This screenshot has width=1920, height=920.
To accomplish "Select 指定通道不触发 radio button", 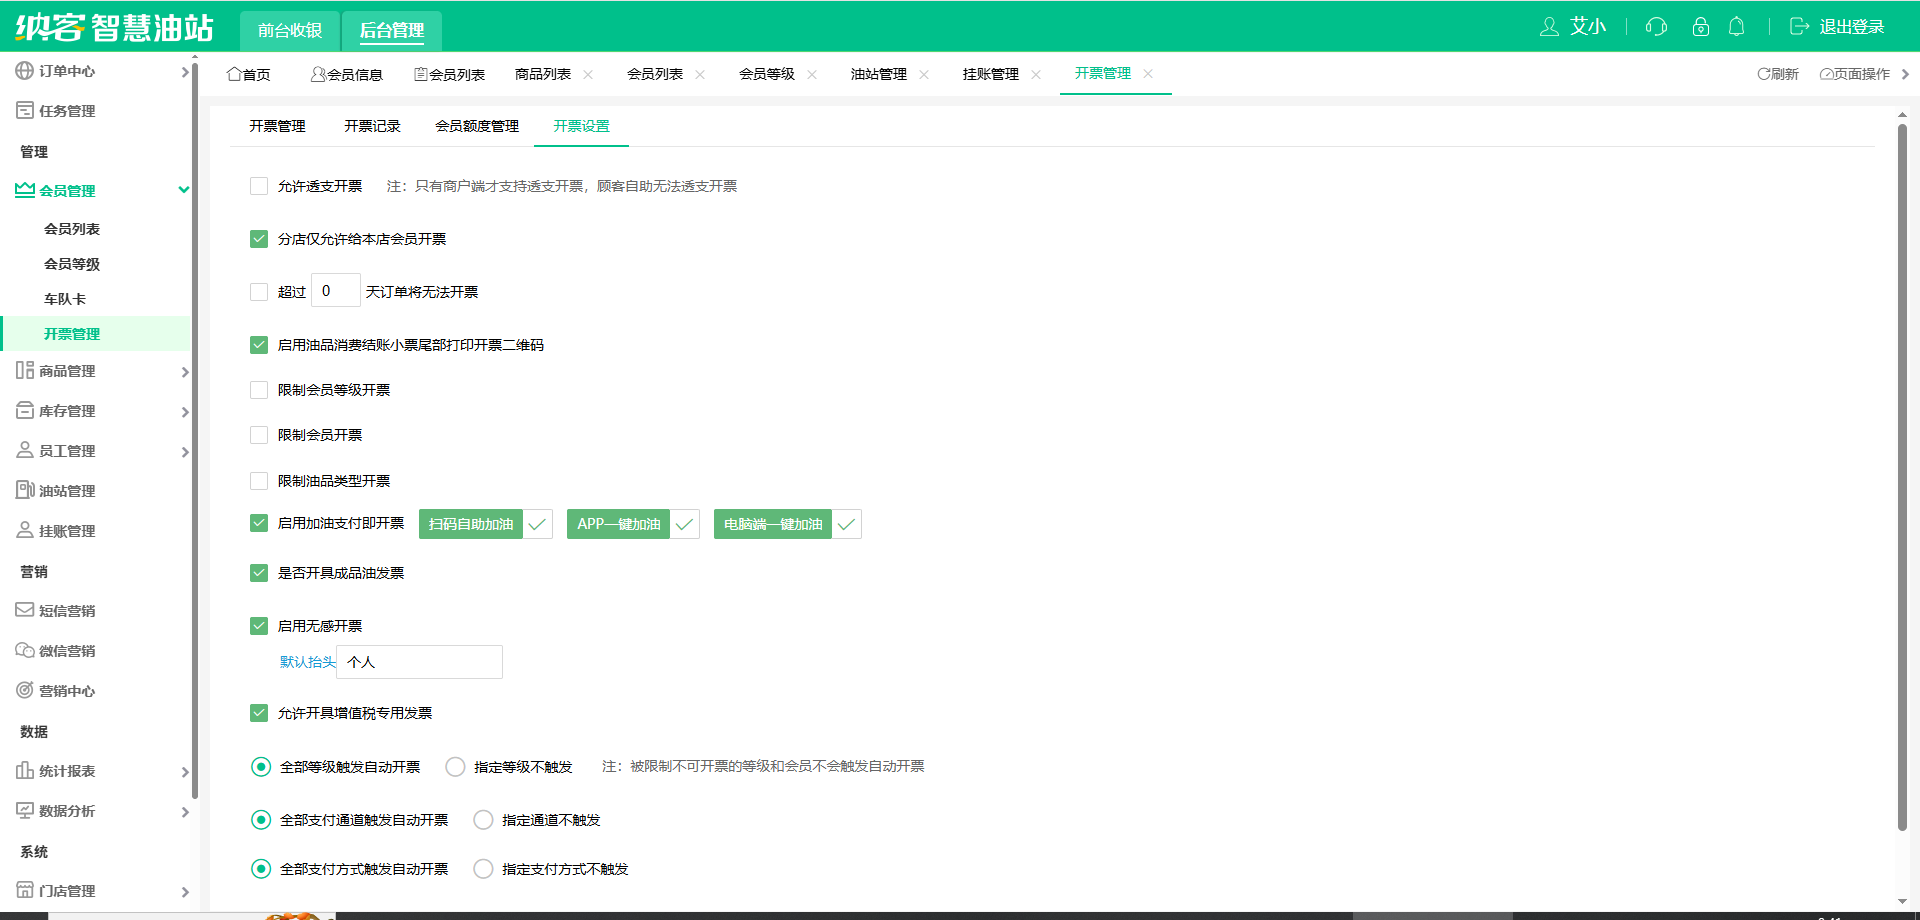I will tap(483, 820).
